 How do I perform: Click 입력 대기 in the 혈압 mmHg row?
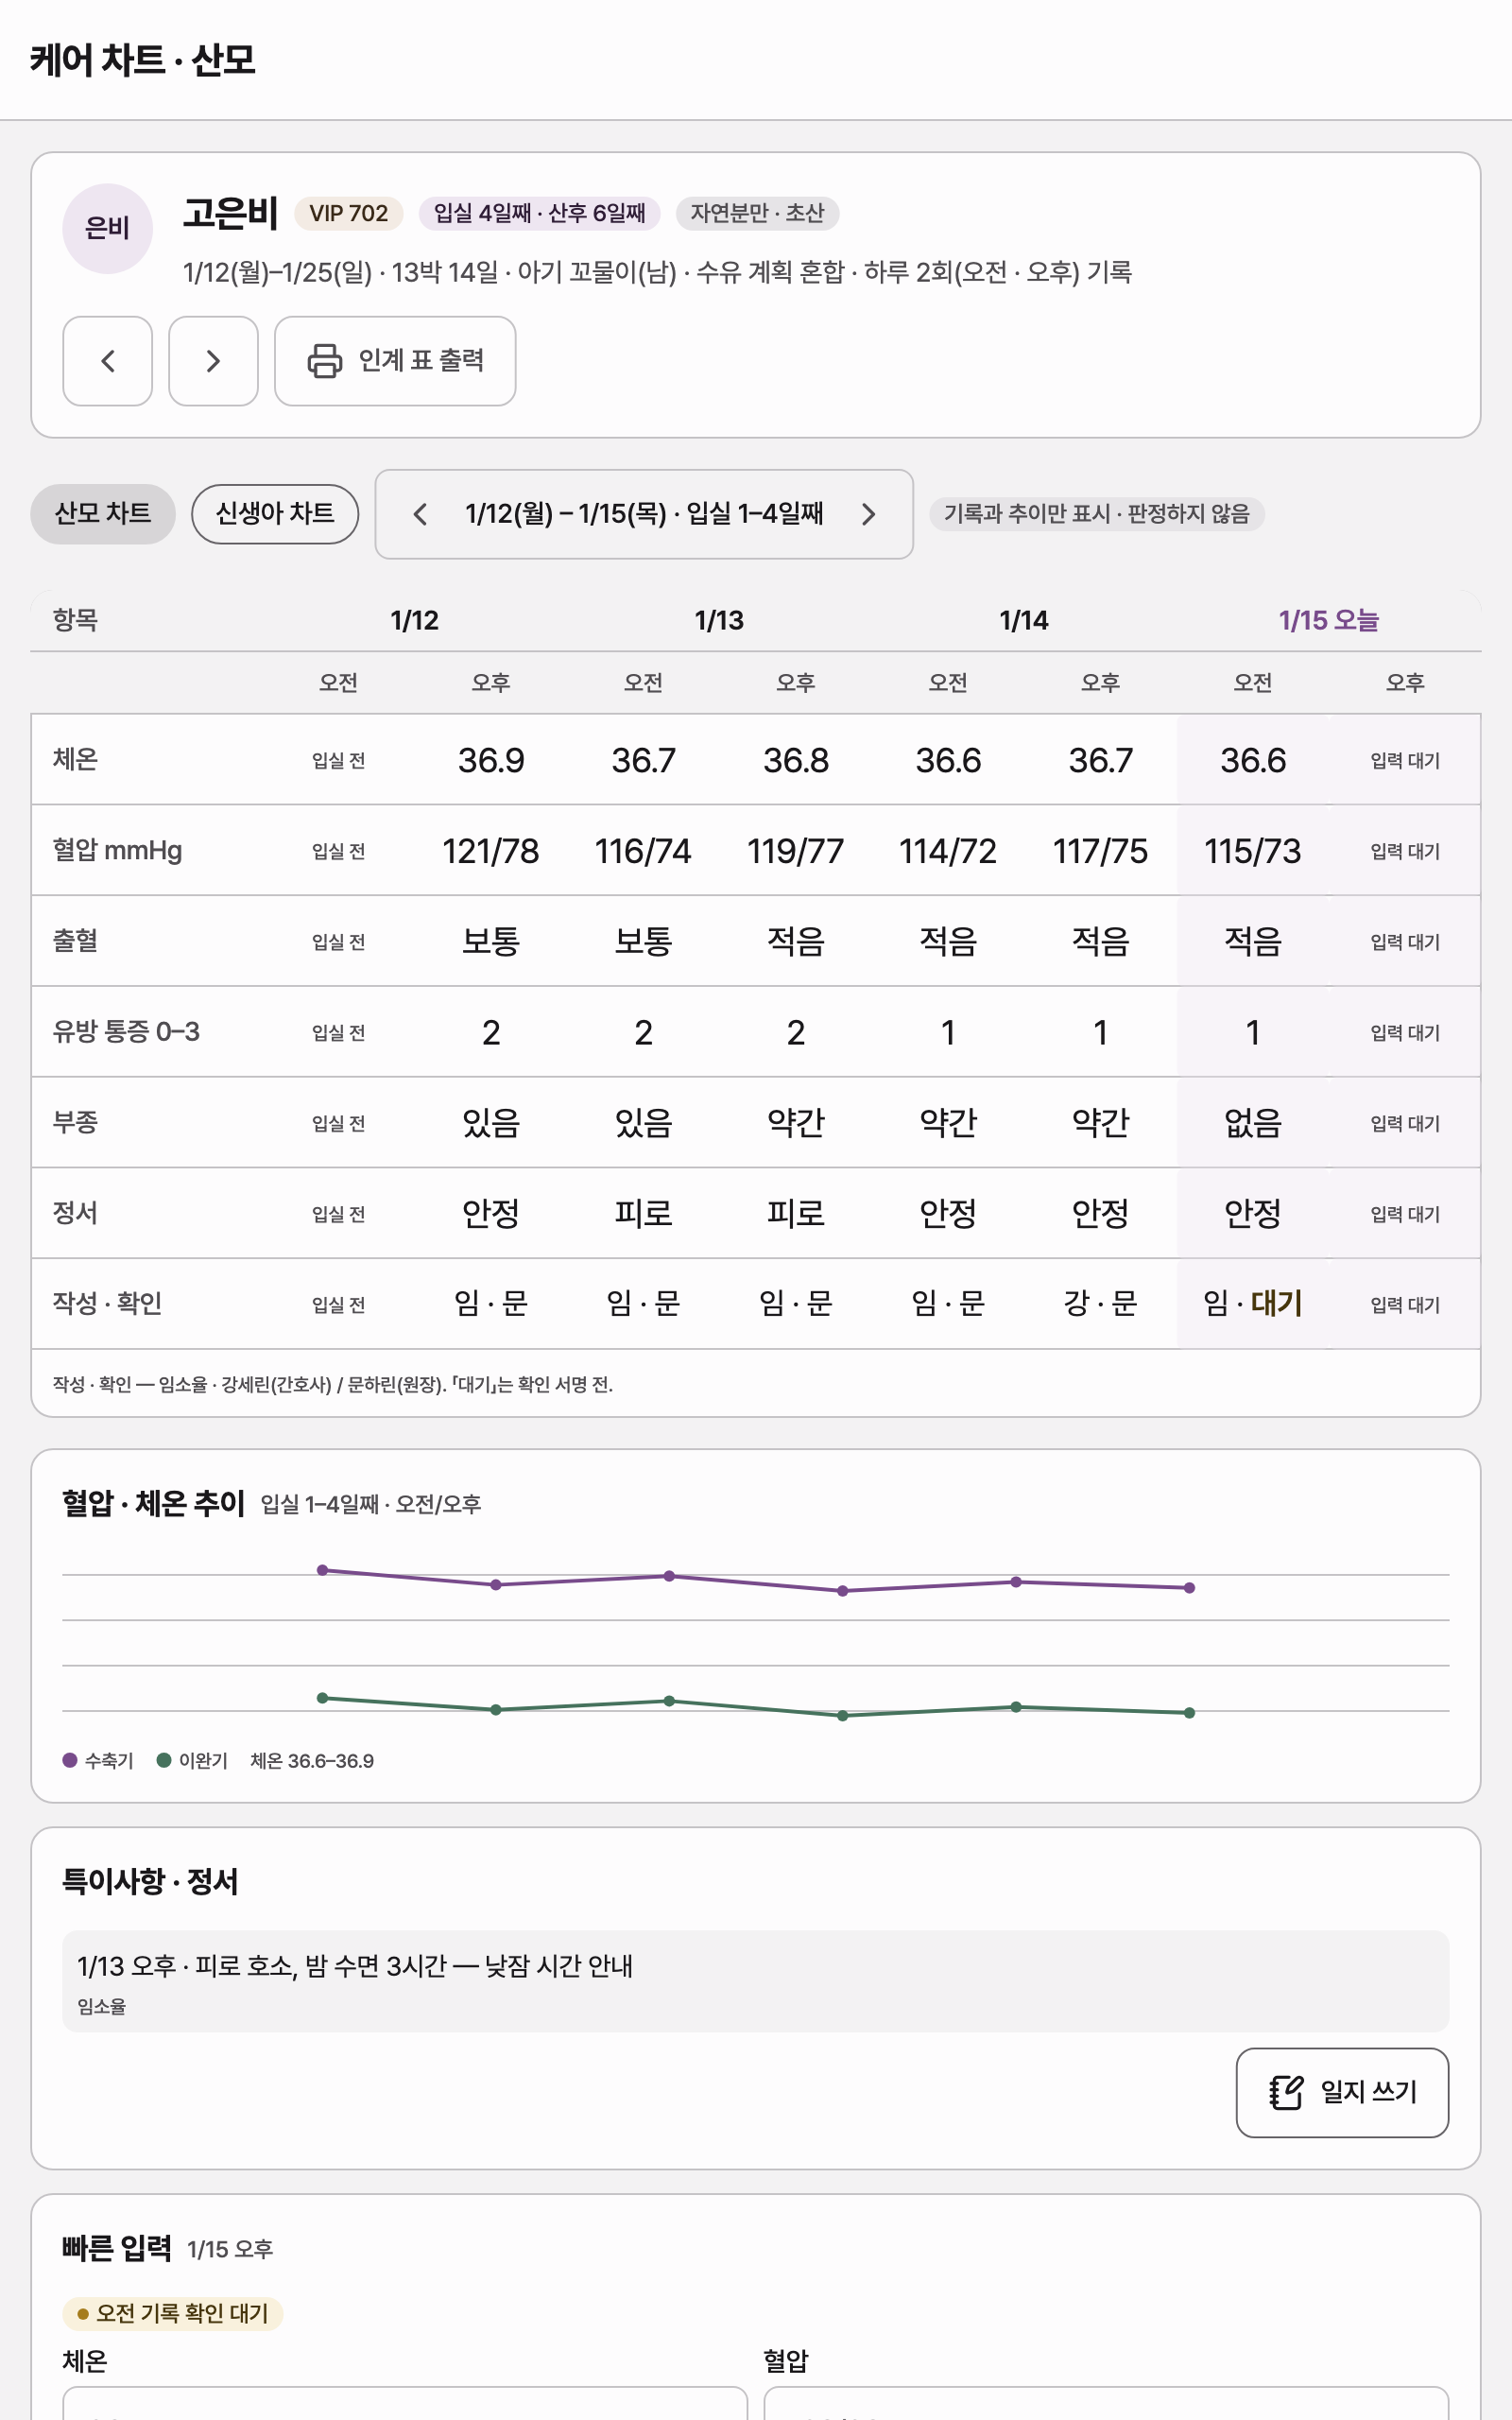1405,851
